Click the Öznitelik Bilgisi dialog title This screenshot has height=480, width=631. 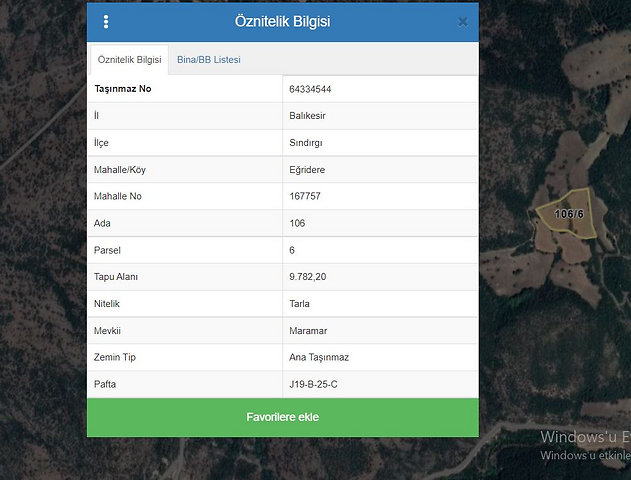pyautogui.click(x=282, y=22)
